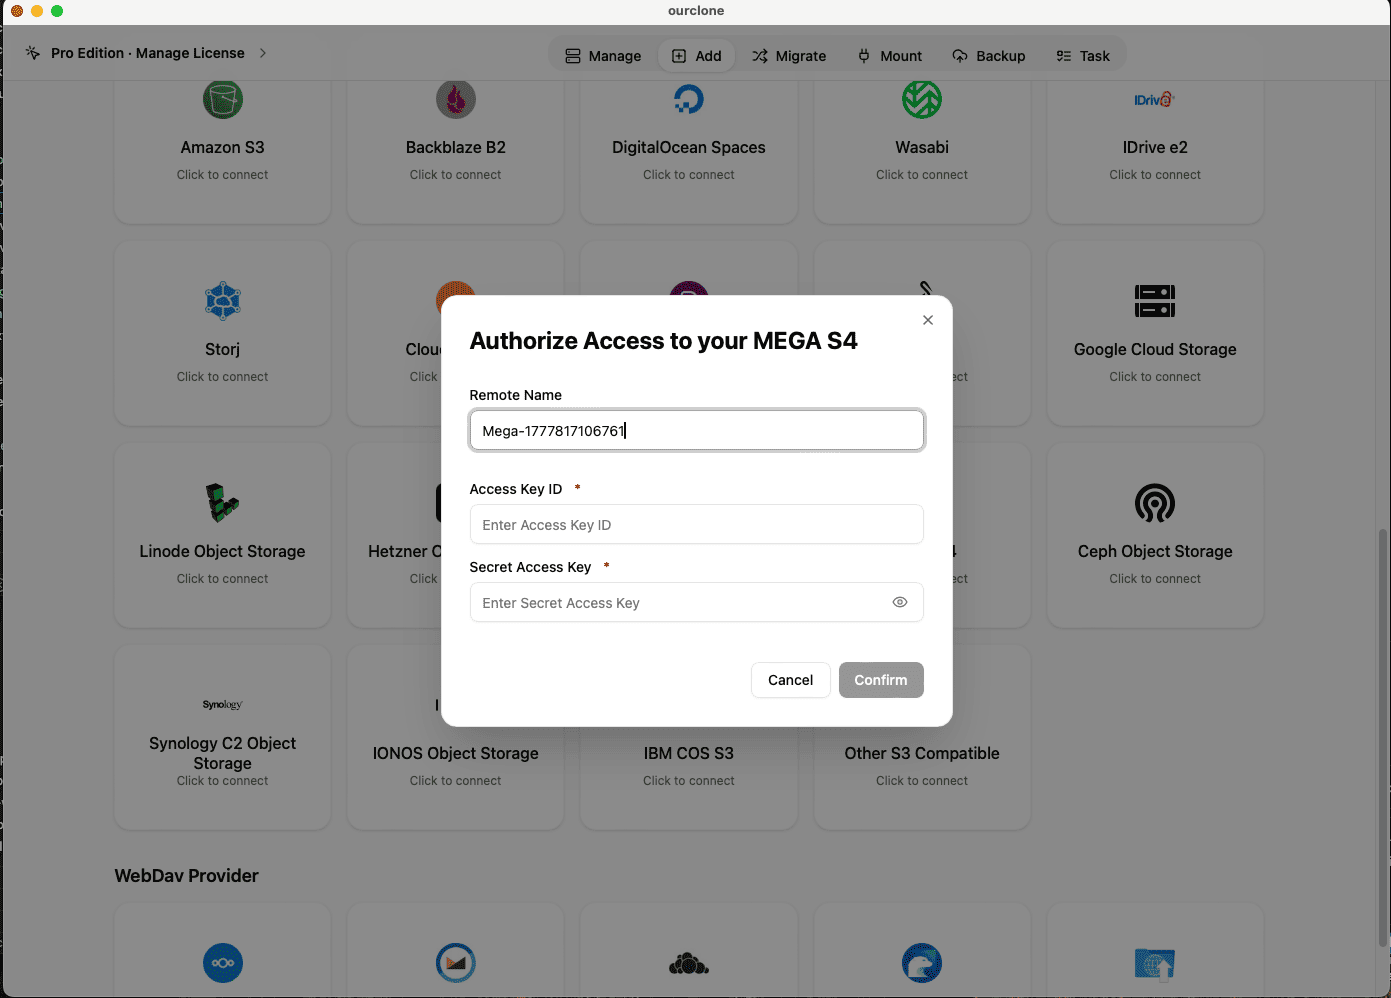Select the Synology logo
The height and width of the screenshot is (998, 1391).
223,705
